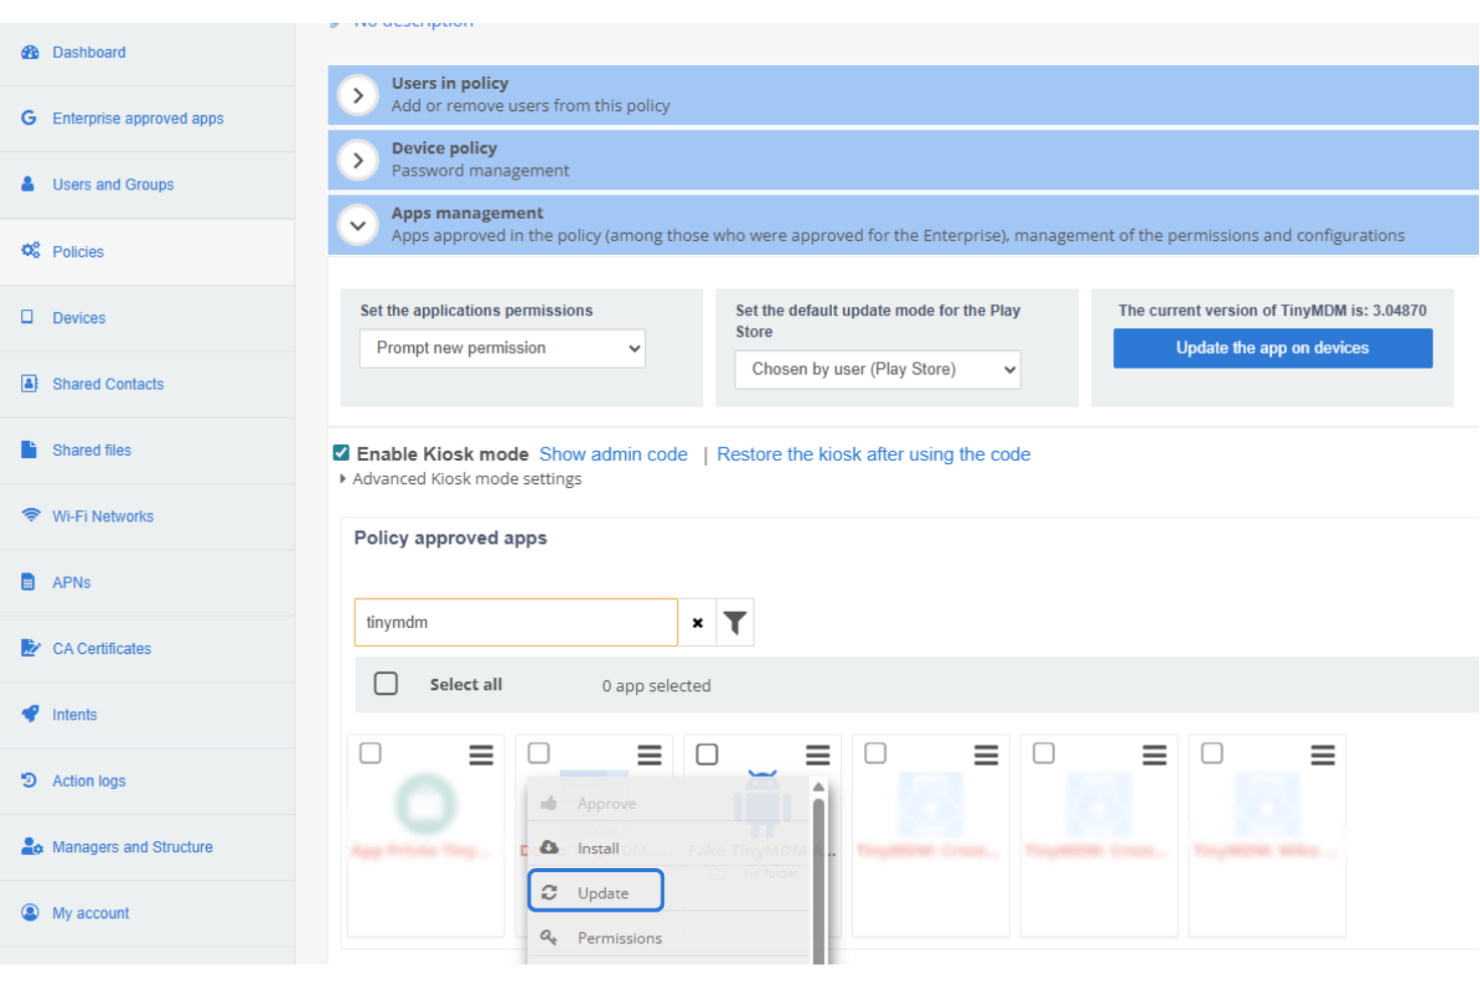
Task: Click the TinyMDM: Wike app thumbnail
Action: tap(1267, 804)
